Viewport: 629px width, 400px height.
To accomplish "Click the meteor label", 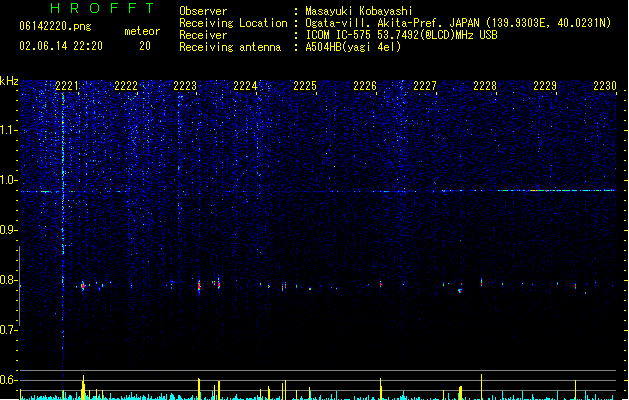I will click(142, 31).
